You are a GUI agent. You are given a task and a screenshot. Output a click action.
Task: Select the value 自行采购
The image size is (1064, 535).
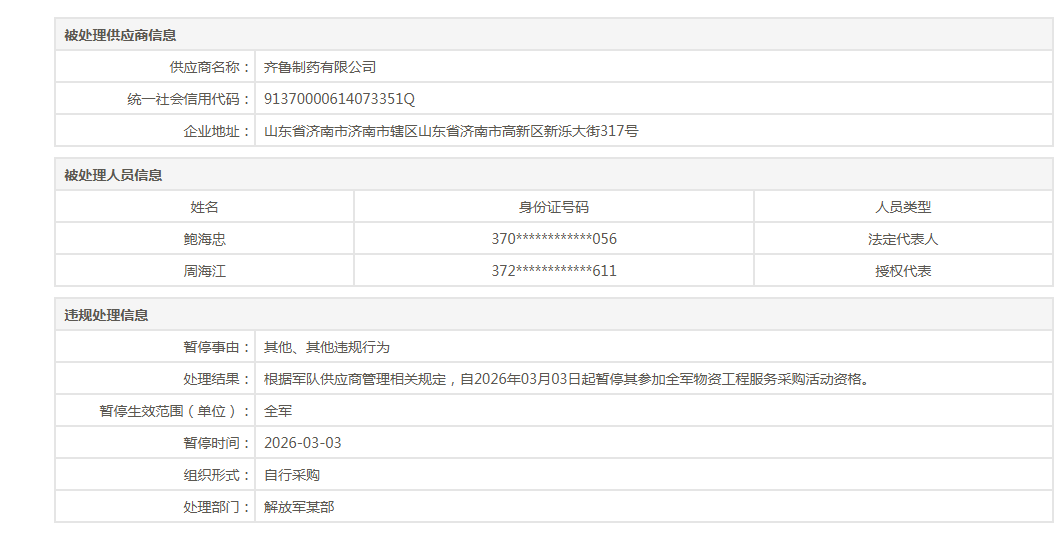coord(292,475)
